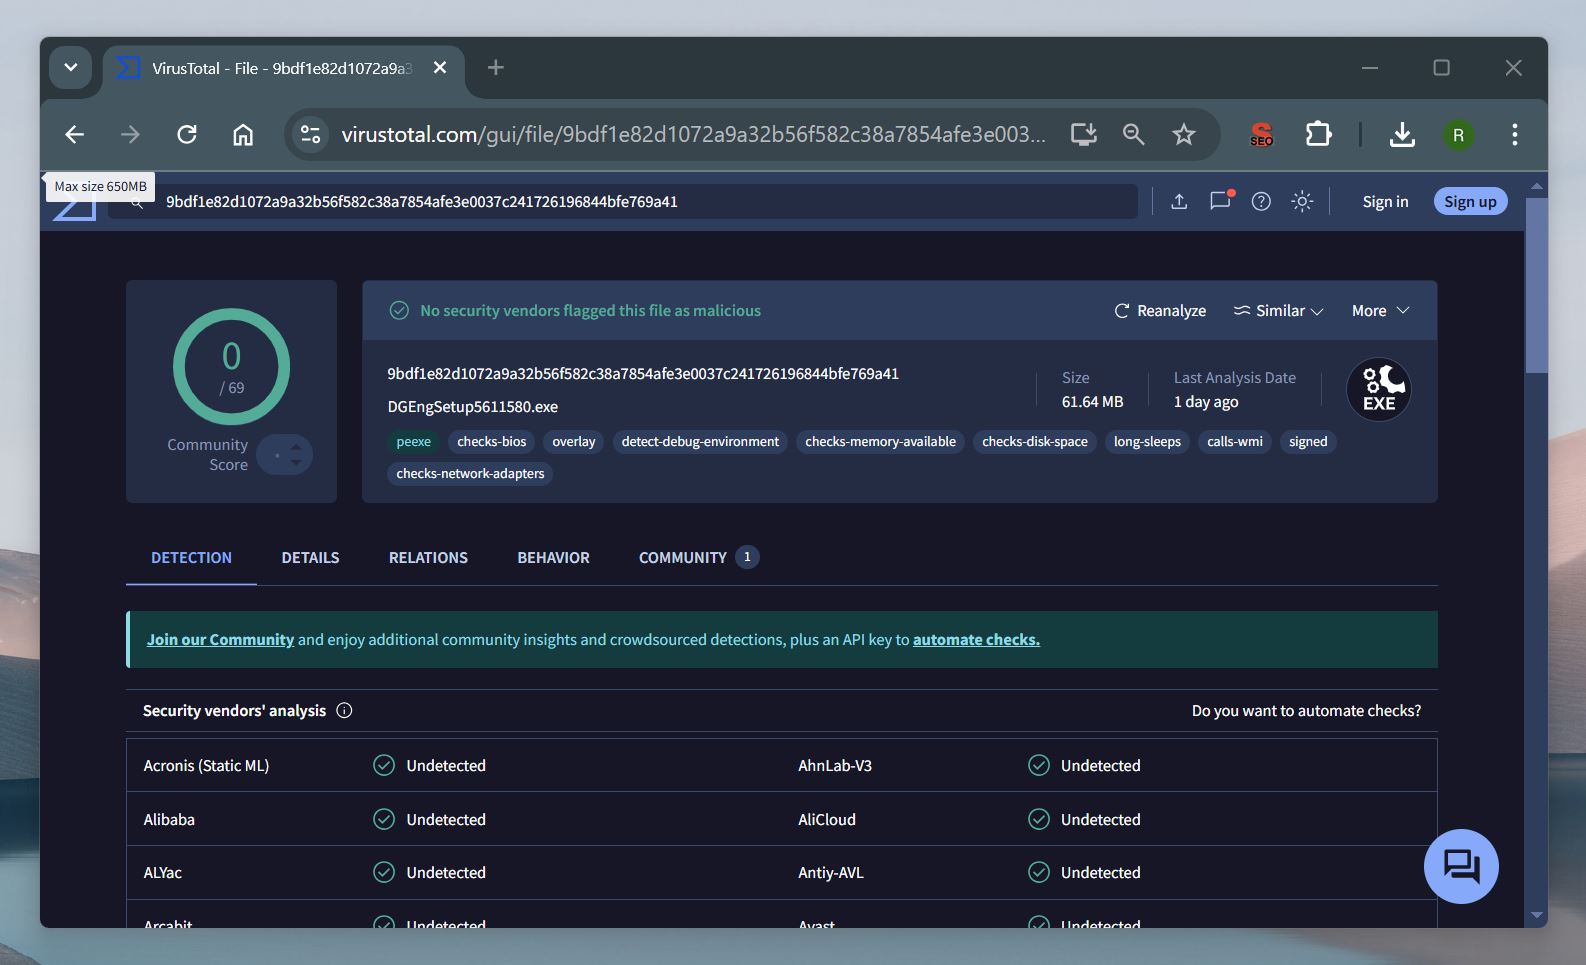Open the browser downloads icon
Viewport: 1586px width, 965px height.
coord(1402,134)
